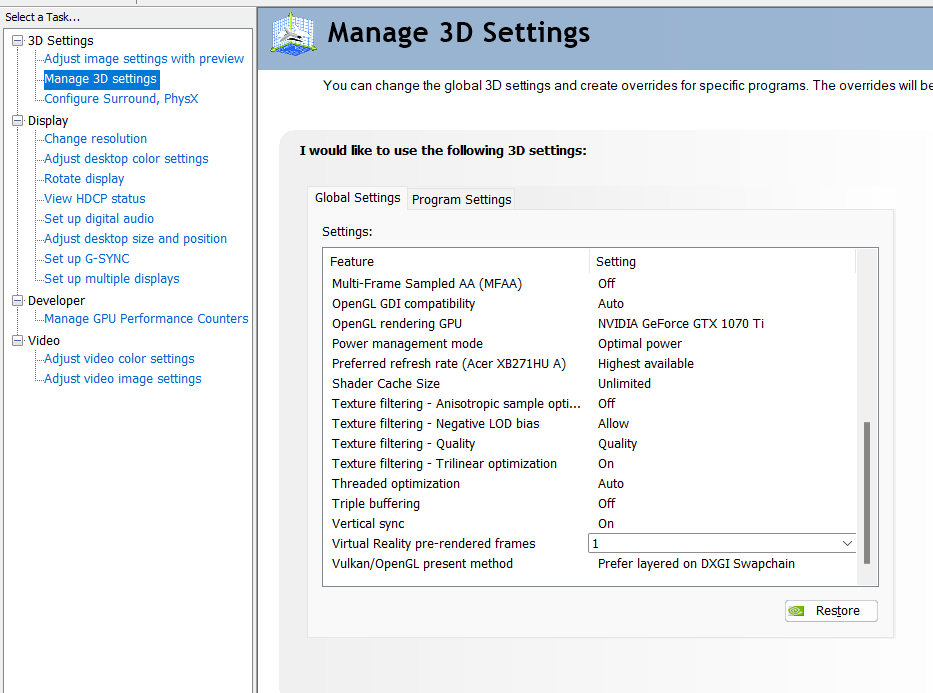
Task: Open Manage GPU Performance Counters
Action: pos(146,319)
